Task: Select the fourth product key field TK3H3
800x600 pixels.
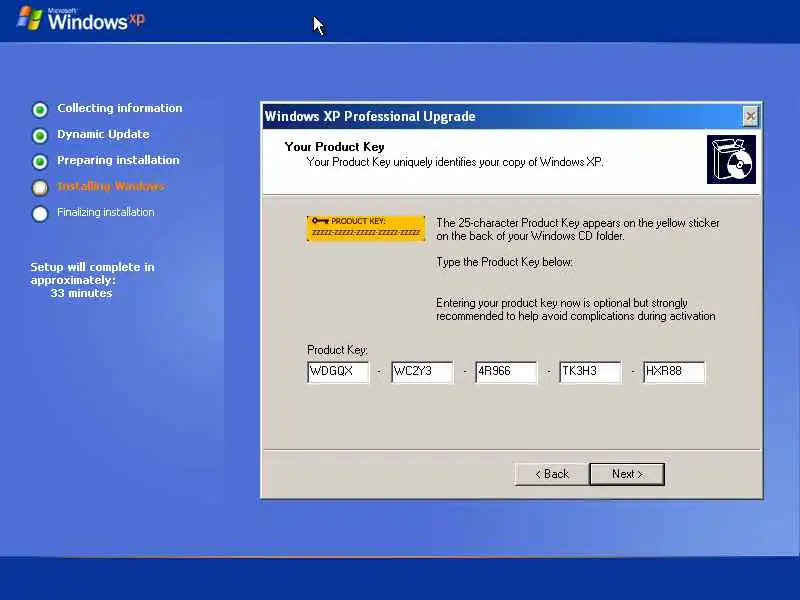Action: (x=590, y=371)
